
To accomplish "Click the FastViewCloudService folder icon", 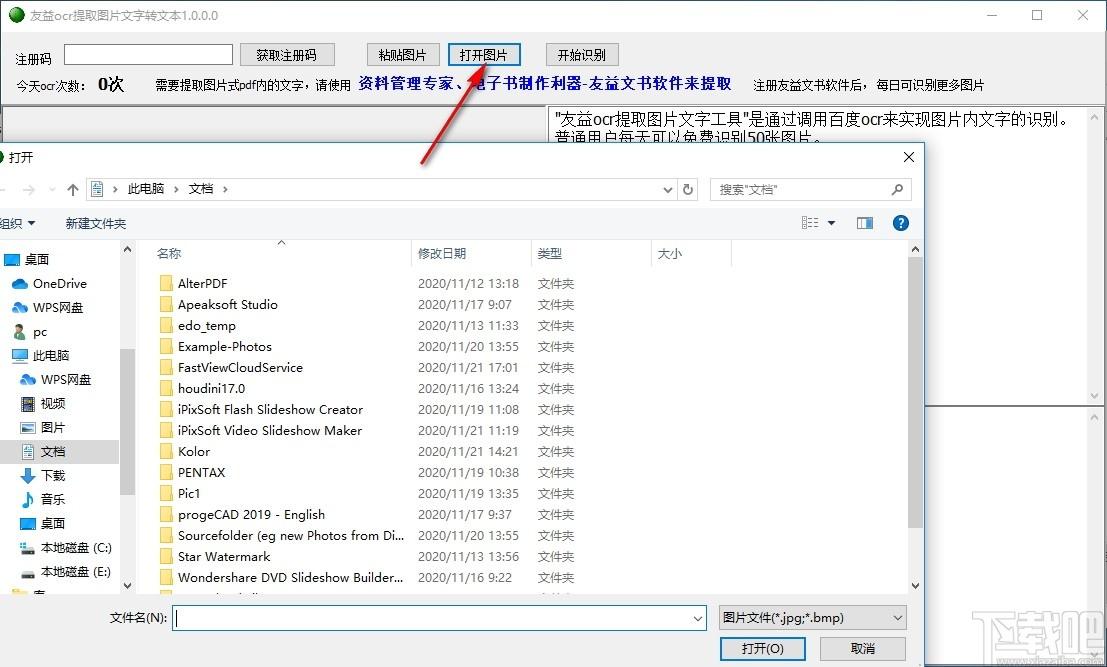I will coord(166,368).
